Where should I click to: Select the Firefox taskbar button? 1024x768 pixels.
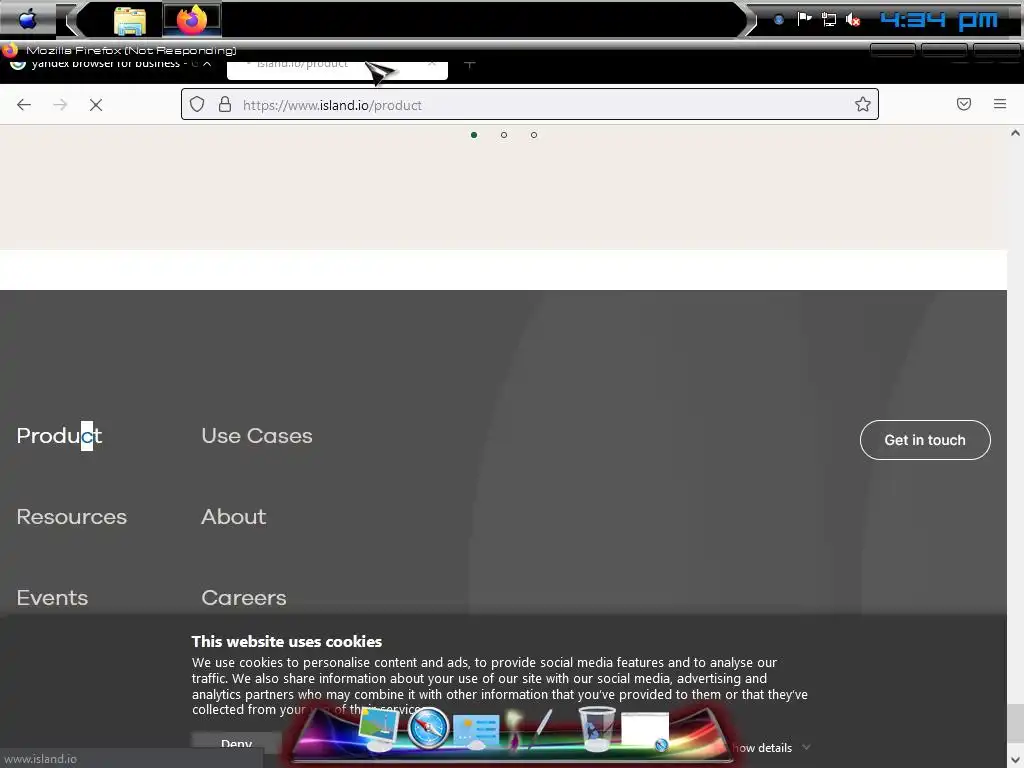click(192, 20)
